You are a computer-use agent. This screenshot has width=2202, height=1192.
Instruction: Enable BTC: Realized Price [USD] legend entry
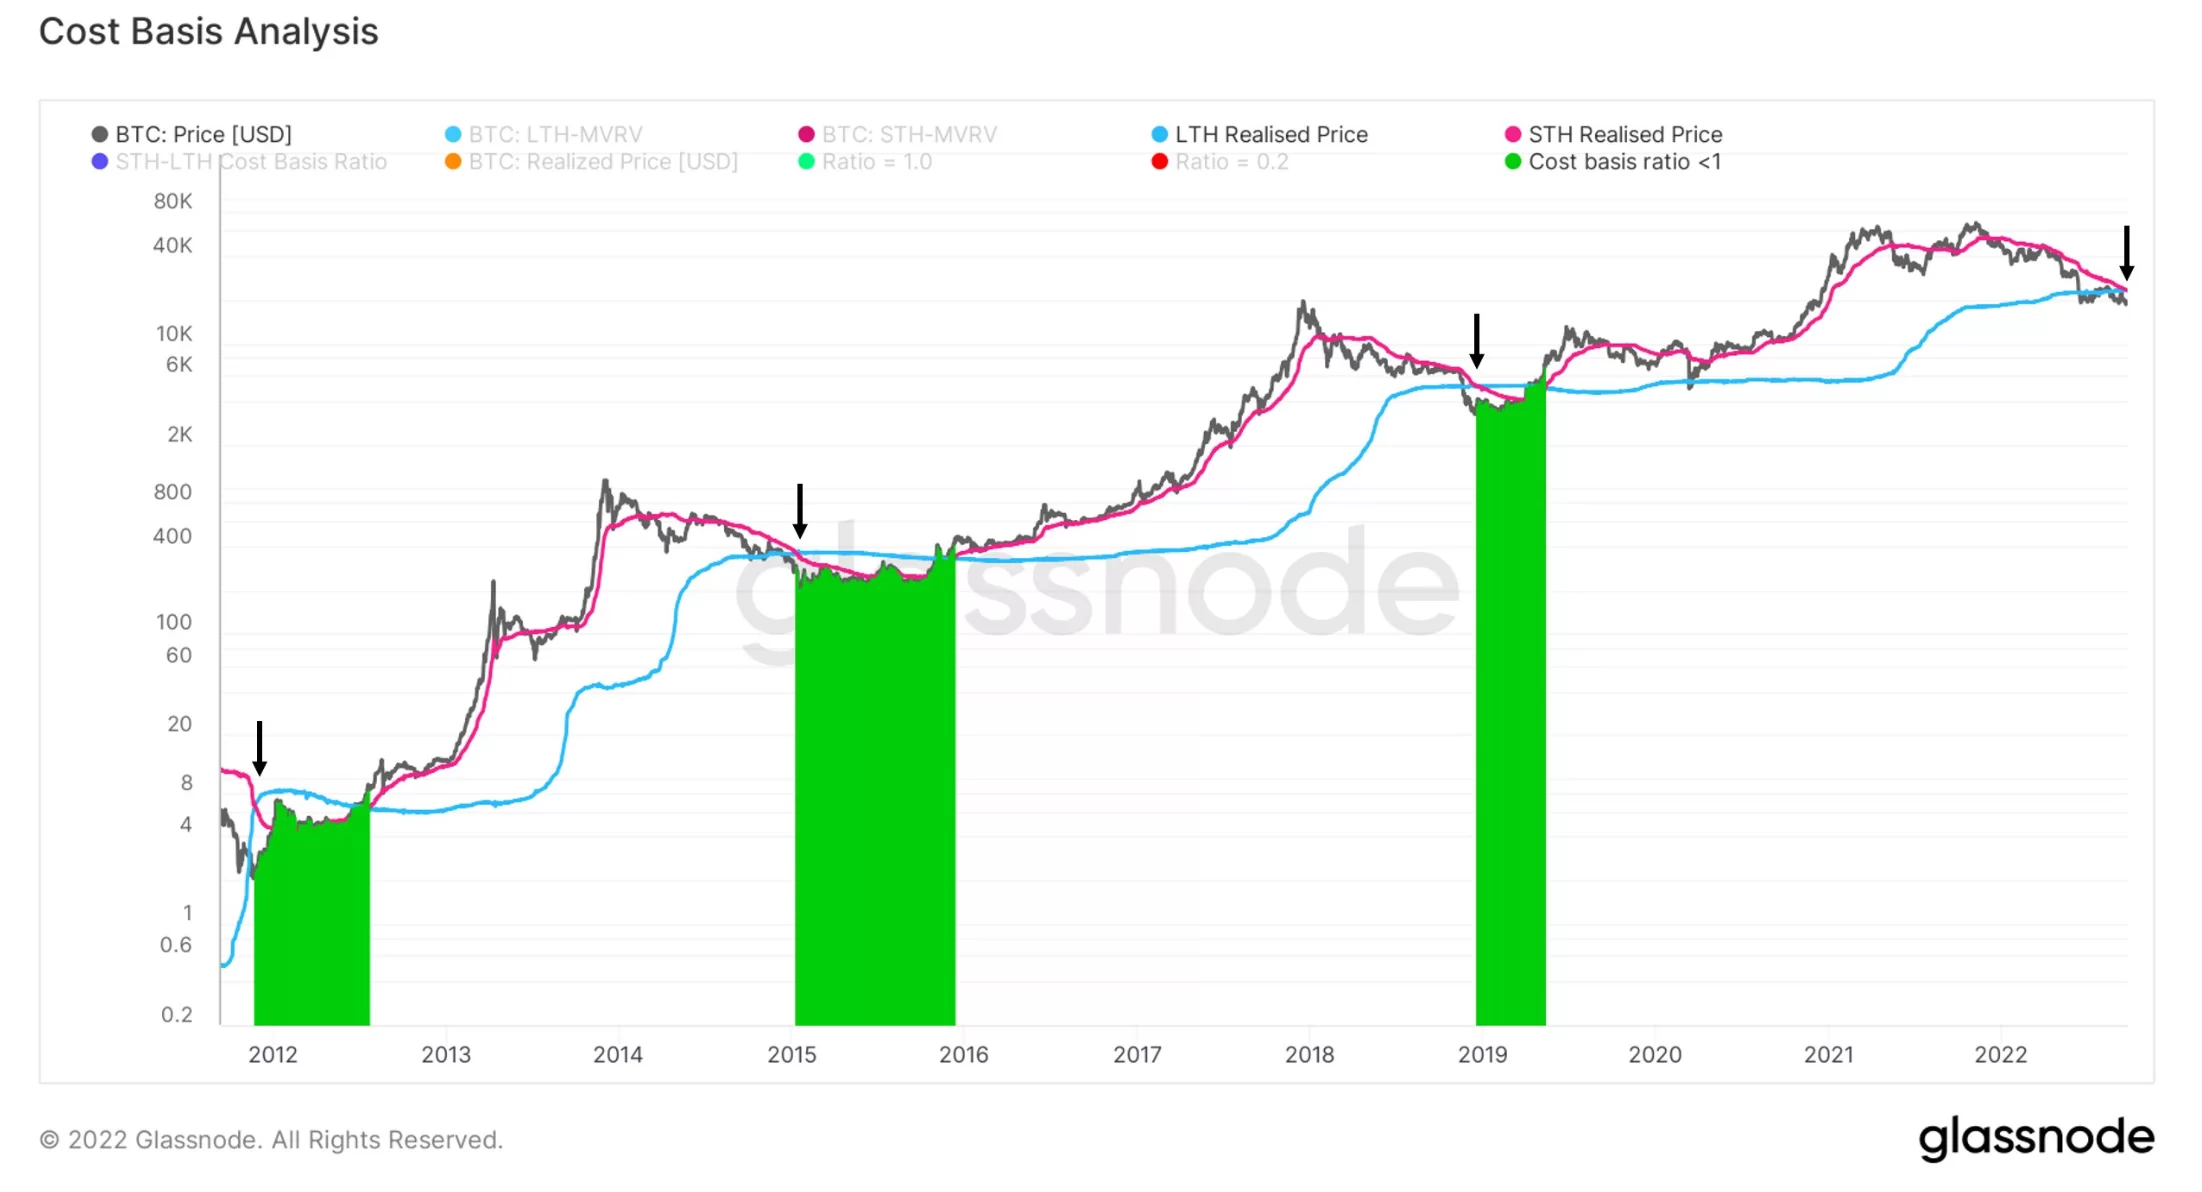click(603, 162)
